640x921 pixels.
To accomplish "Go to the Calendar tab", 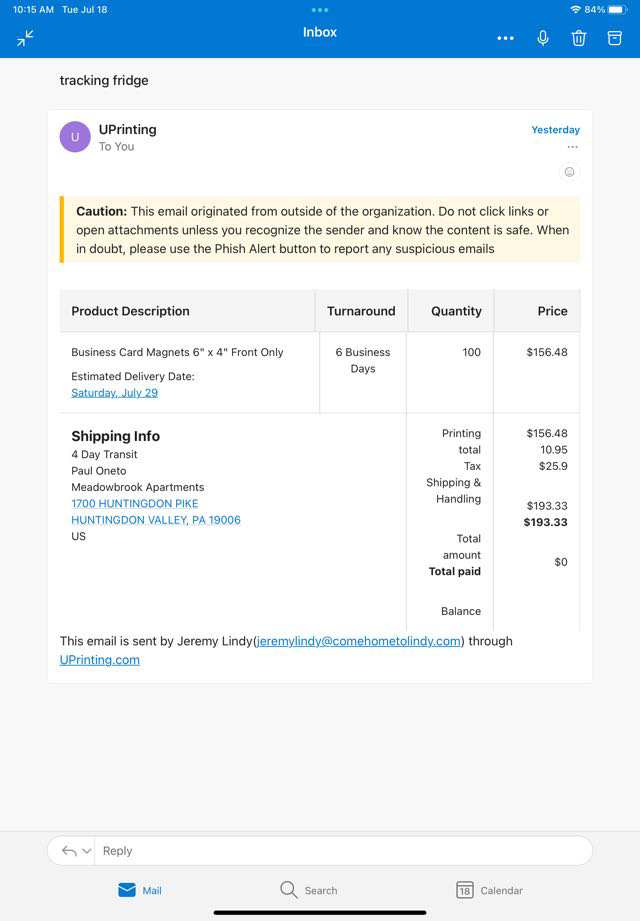I will (490, 890).
